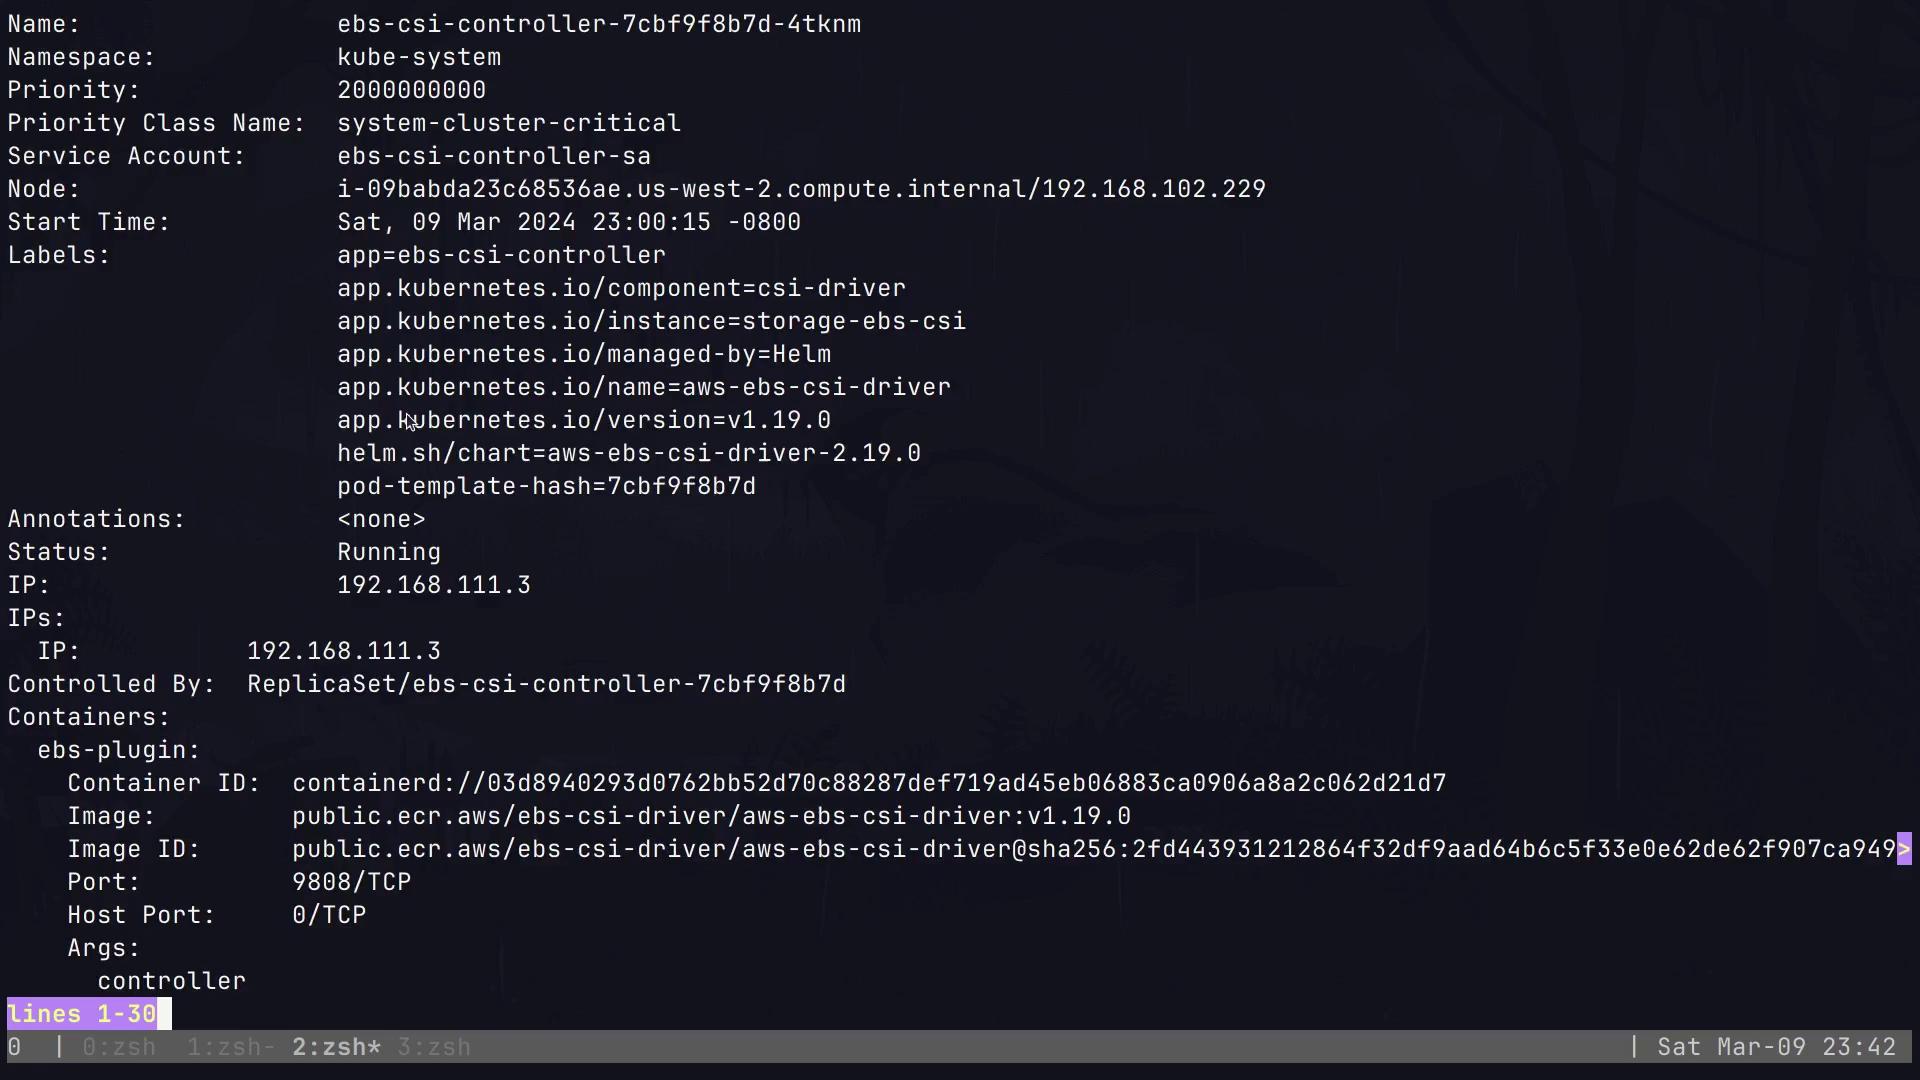
Task: Click the controller argument under Args
Action: (x=171, y=981)
